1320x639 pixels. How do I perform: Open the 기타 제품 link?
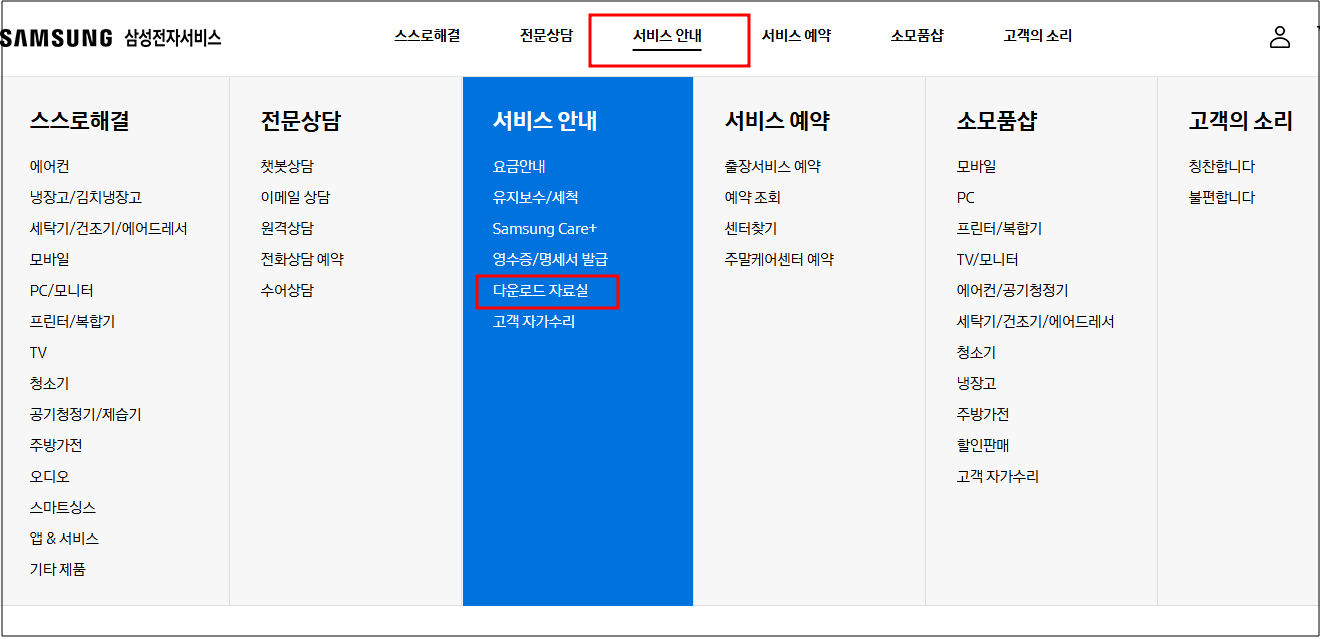point(58,570)
